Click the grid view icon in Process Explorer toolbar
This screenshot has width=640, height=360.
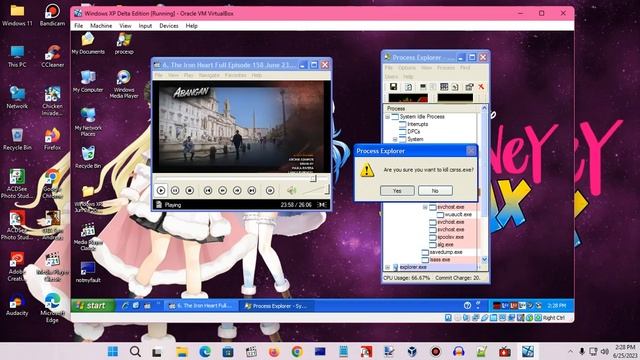[x=444, y=87]
